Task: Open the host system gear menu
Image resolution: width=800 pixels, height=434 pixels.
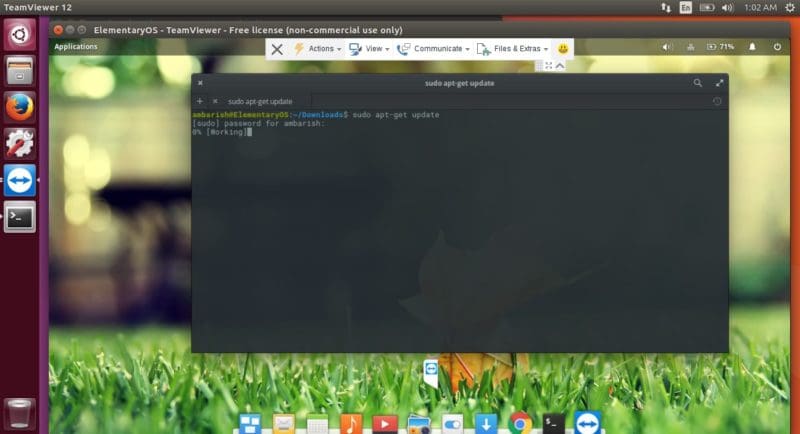Action: click(x=790, y=8)
